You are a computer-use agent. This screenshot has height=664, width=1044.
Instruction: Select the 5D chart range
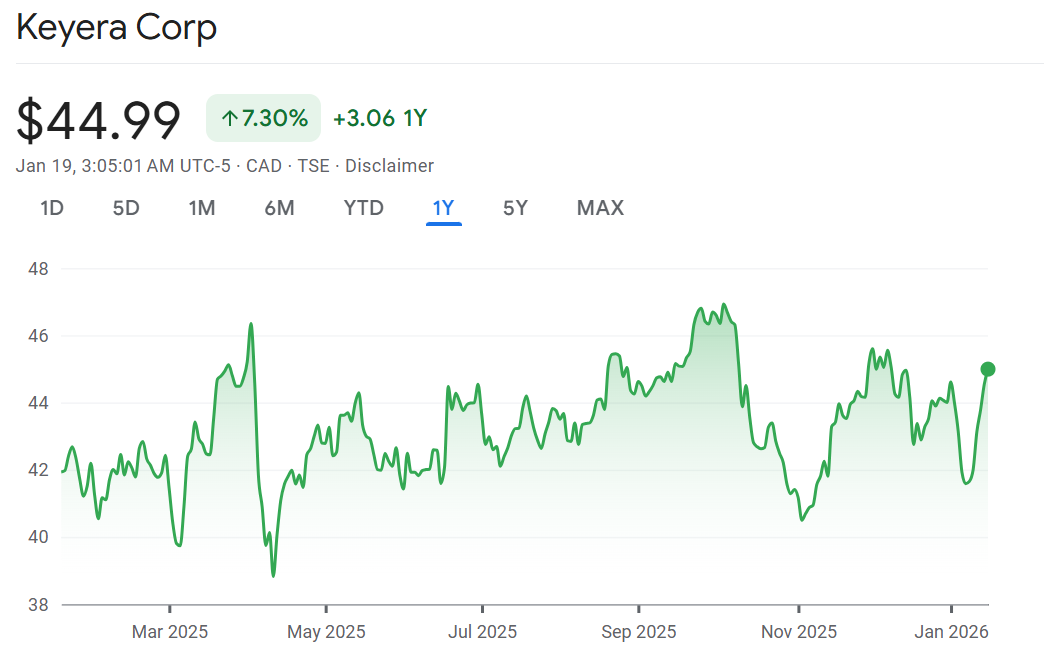126,208
